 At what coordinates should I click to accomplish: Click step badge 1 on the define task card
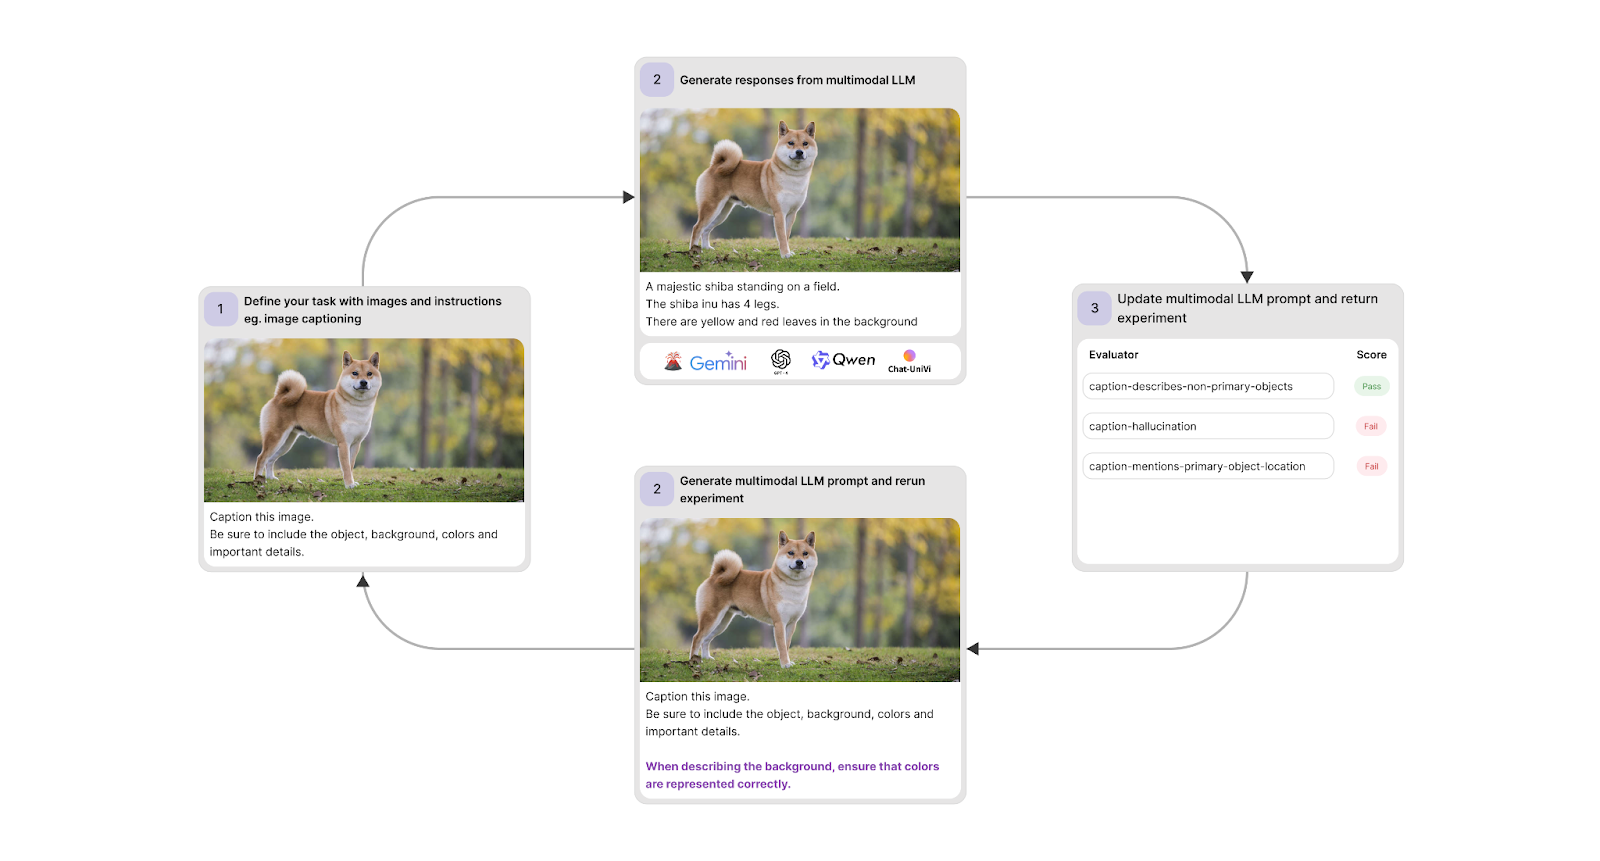tap(221, 309)
